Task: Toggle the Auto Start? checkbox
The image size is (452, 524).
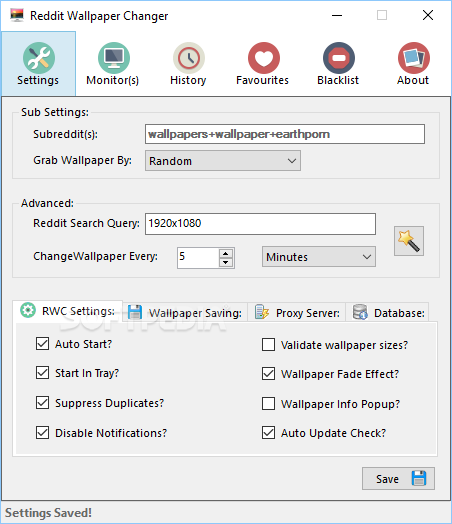Action: [42, 344]
